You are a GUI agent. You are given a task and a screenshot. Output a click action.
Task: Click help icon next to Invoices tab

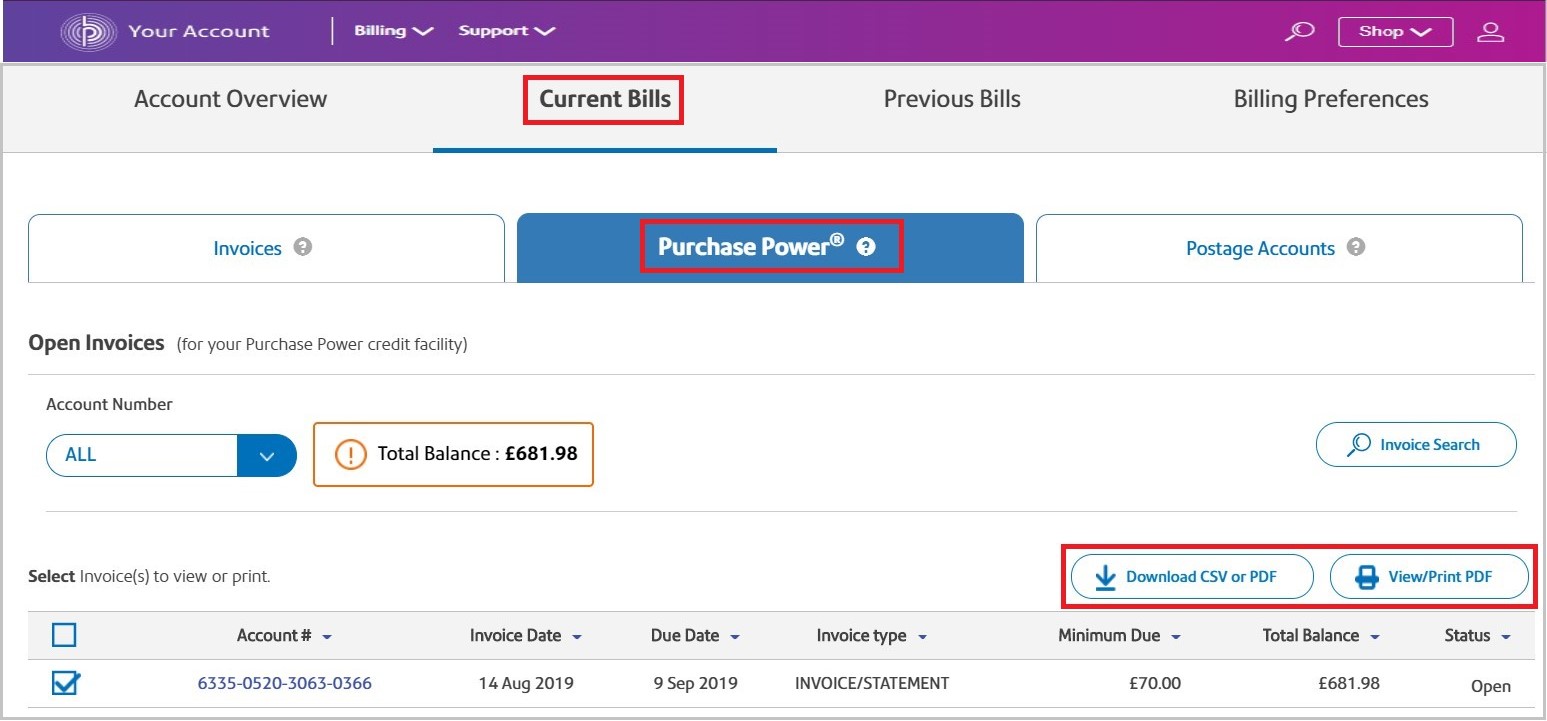pyautogui.click(x=303, y=247)
